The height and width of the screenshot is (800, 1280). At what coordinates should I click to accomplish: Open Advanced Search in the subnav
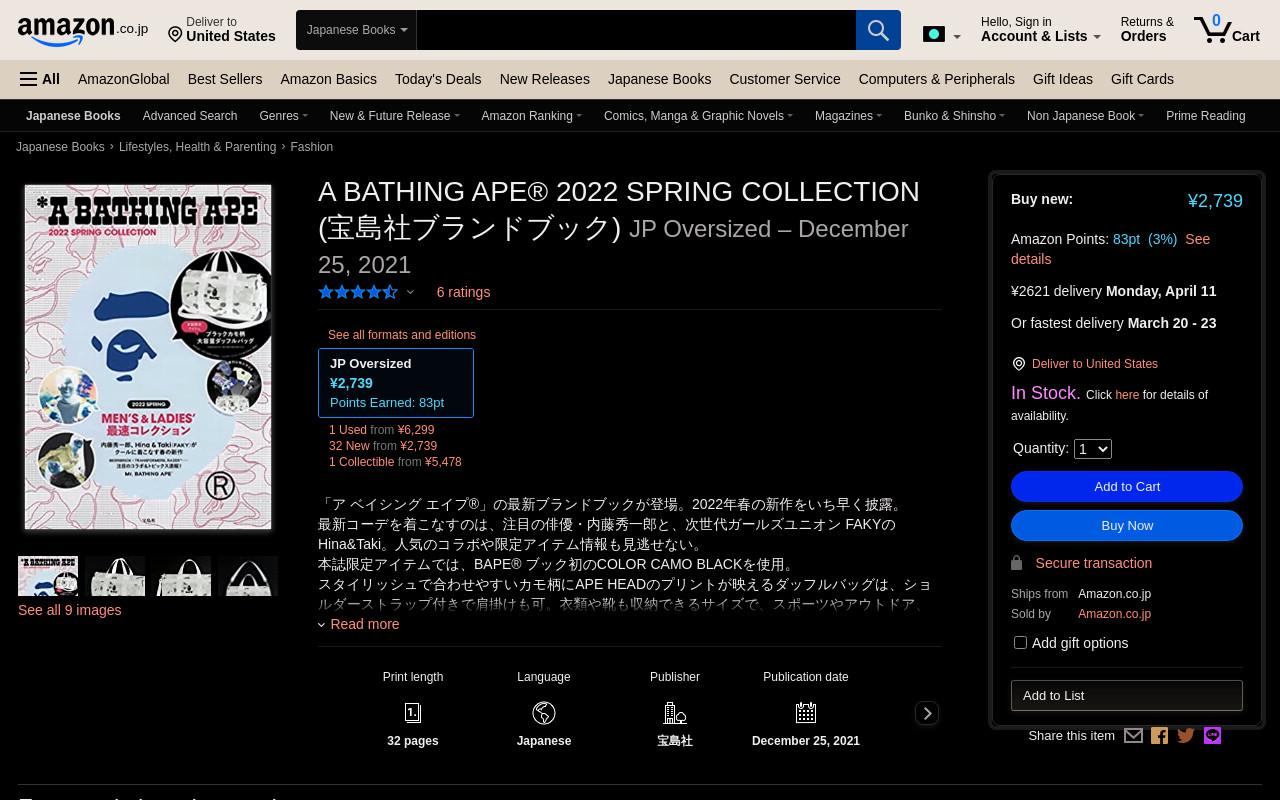190,116
